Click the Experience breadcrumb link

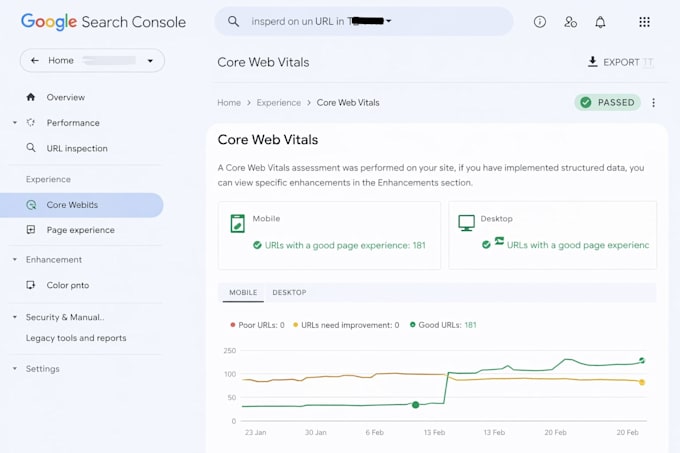pyautogui.click(x=278, y=103)
